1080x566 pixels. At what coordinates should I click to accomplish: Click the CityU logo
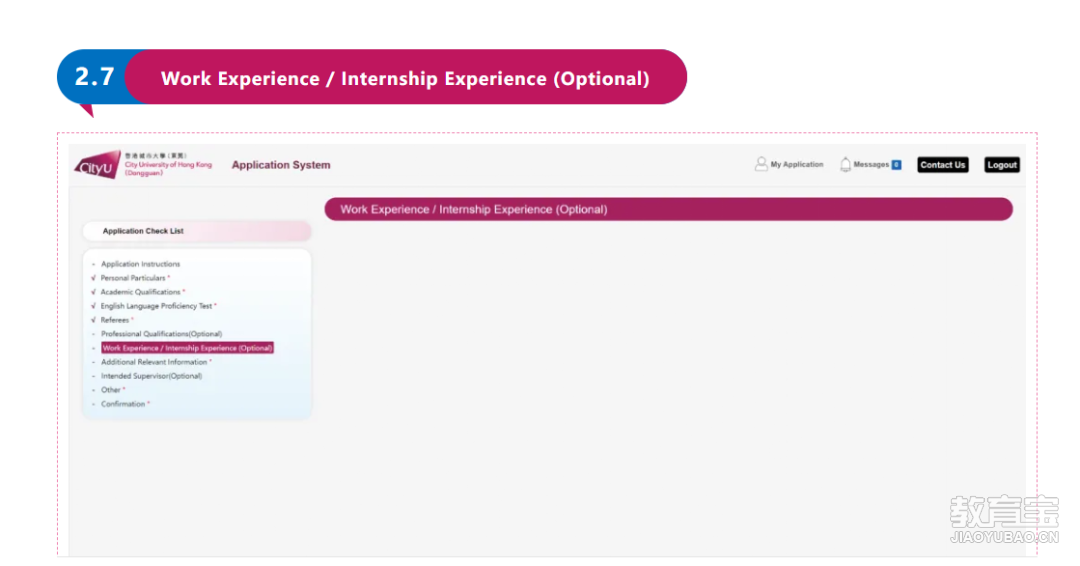(98, 165)
